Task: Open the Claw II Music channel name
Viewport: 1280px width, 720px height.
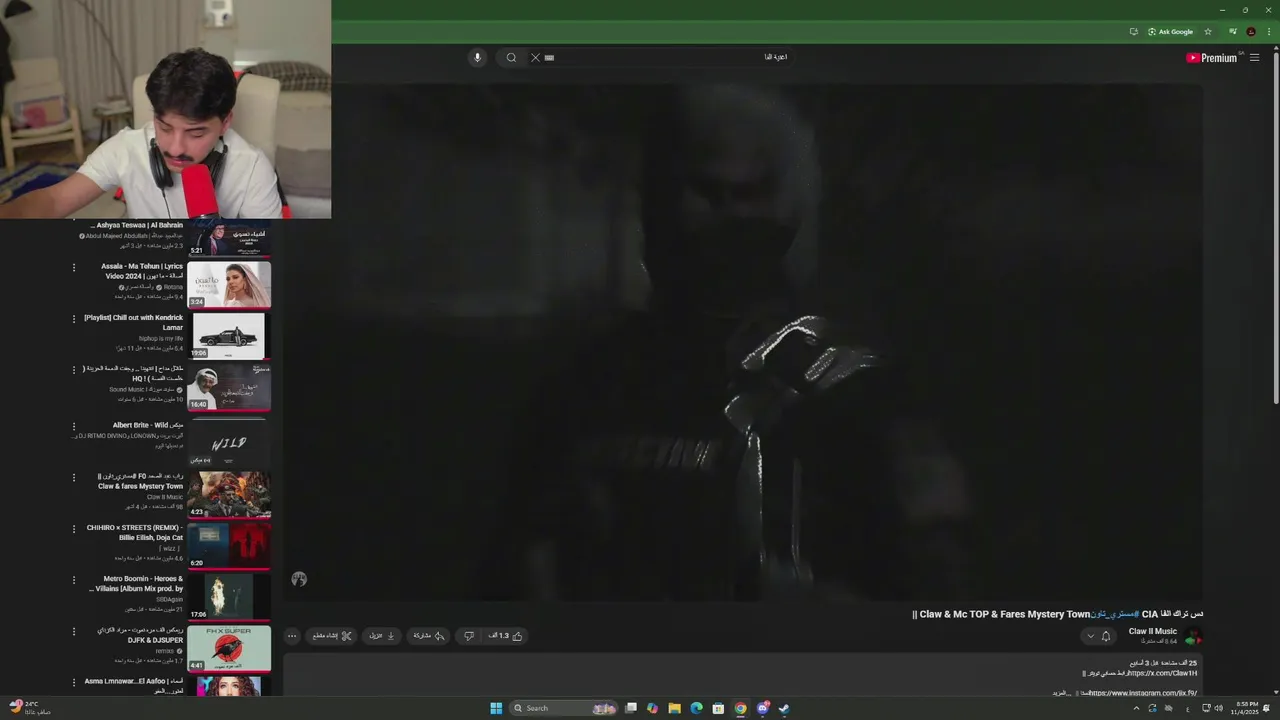Action: (1153, 631)
